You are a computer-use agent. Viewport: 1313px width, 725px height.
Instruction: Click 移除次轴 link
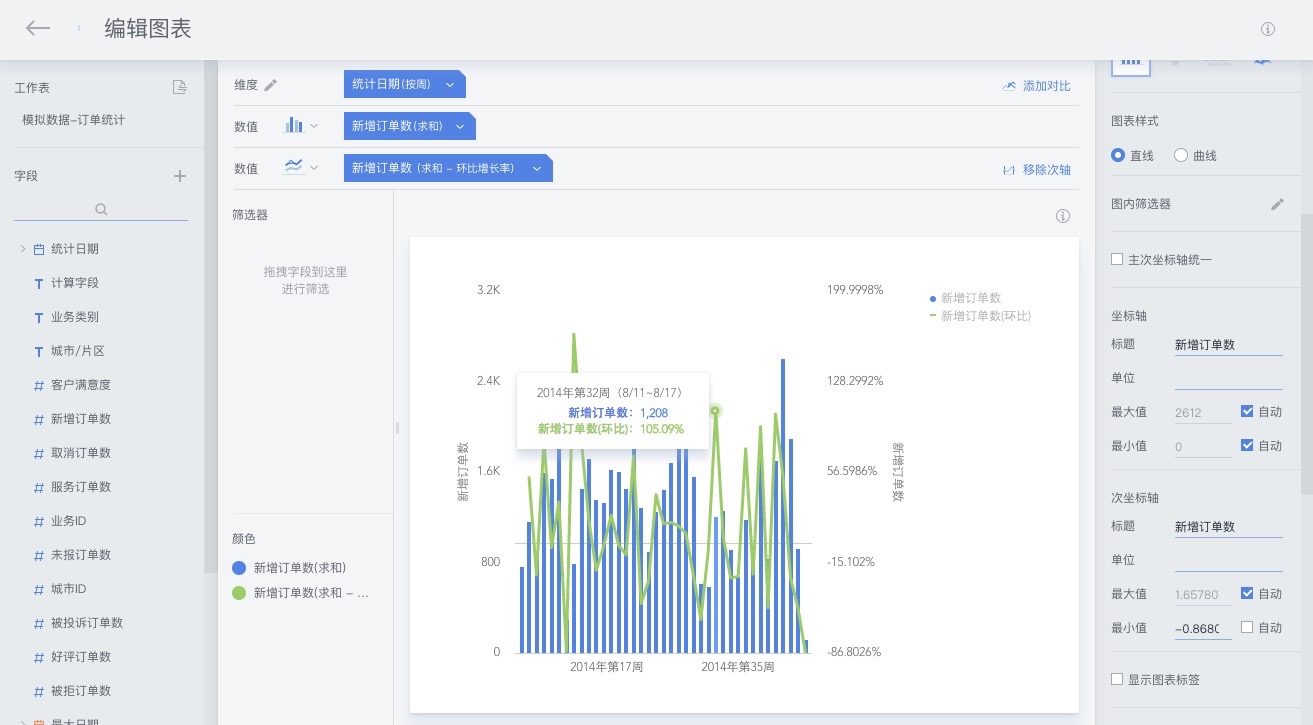click(x=1036, y=170)
